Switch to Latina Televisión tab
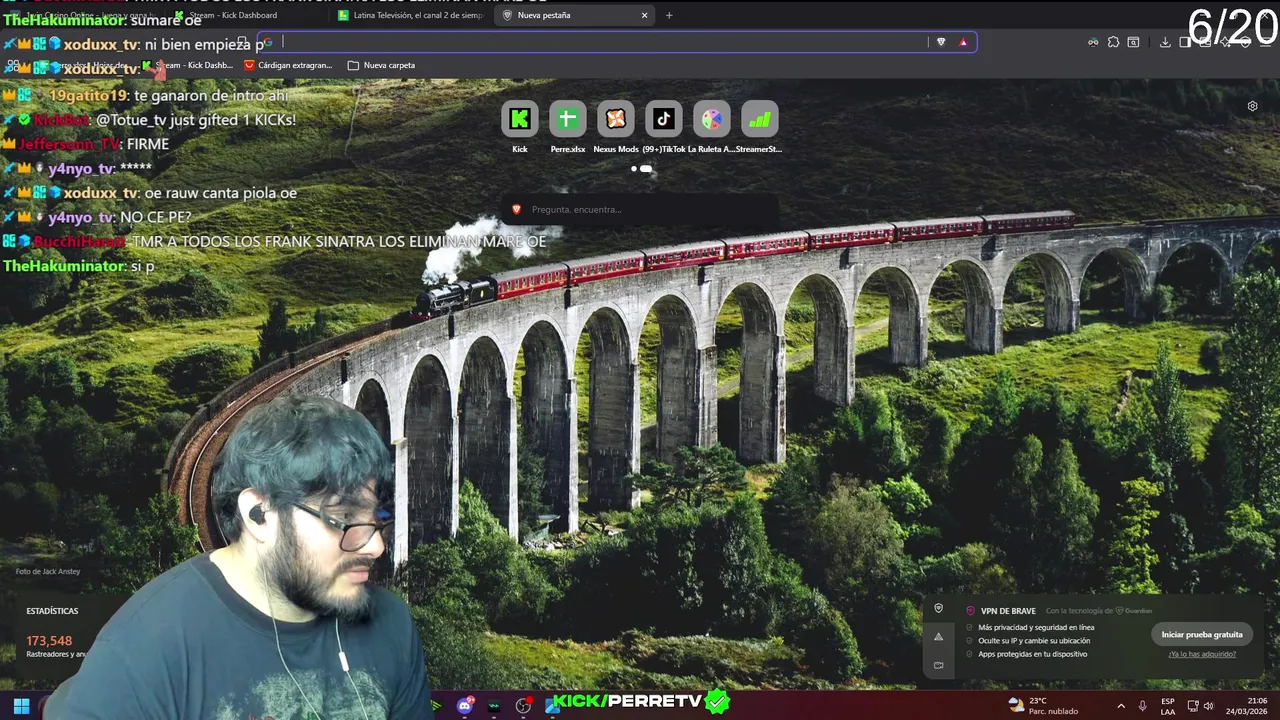The width and height of the screenshot is (1280, 720). 410,15
